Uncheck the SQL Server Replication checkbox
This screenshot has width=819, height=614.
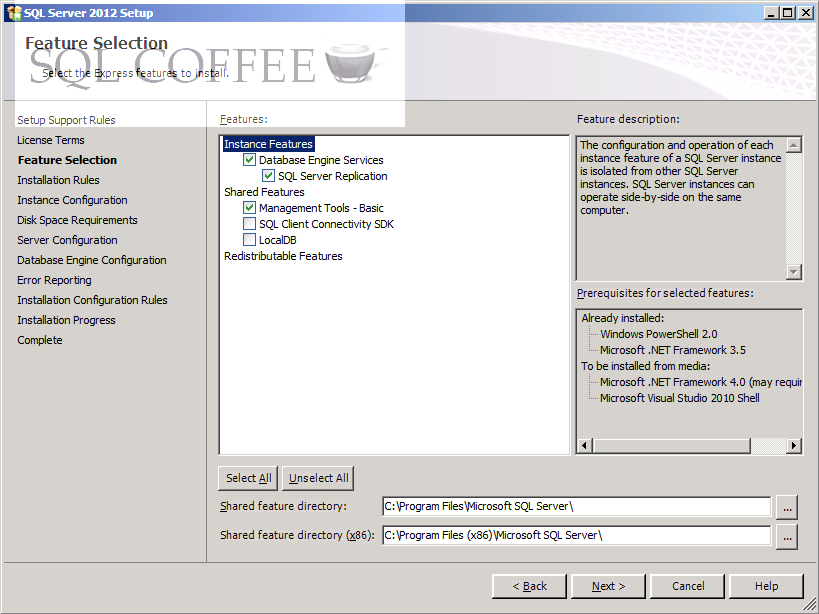[x=268, y=176]
